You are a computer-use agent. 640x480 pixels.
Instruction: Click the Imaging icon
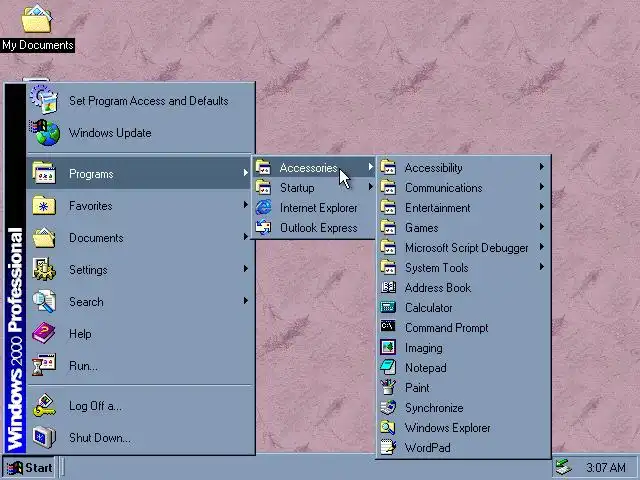click(x=388, y=347)
